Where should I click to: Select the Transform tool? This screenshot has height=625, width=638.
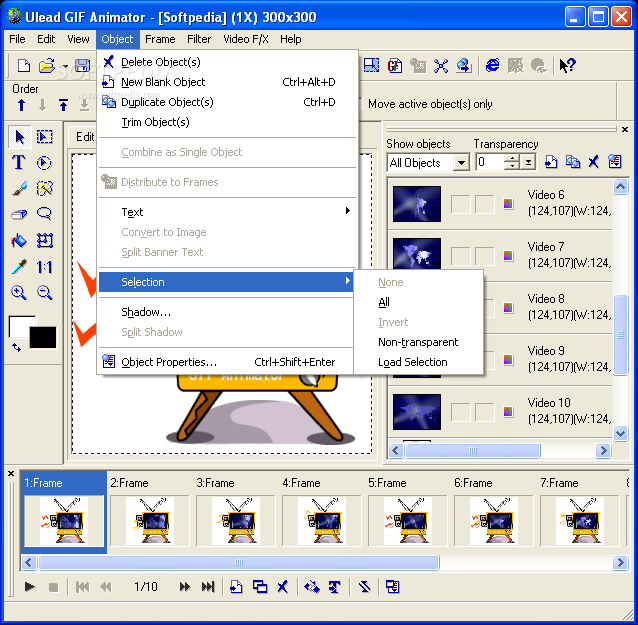pyautogui.click(x=44, y=240)
